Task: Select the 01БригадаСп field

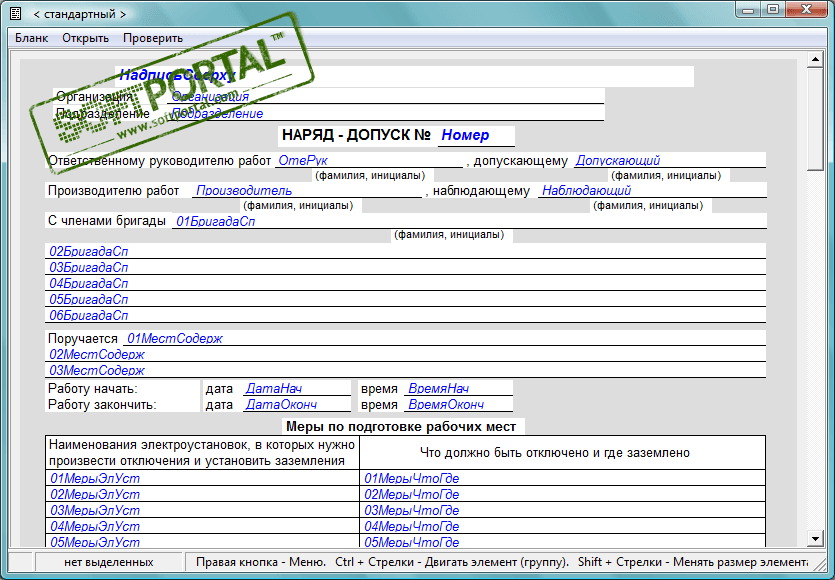Action: click(469, 221)
